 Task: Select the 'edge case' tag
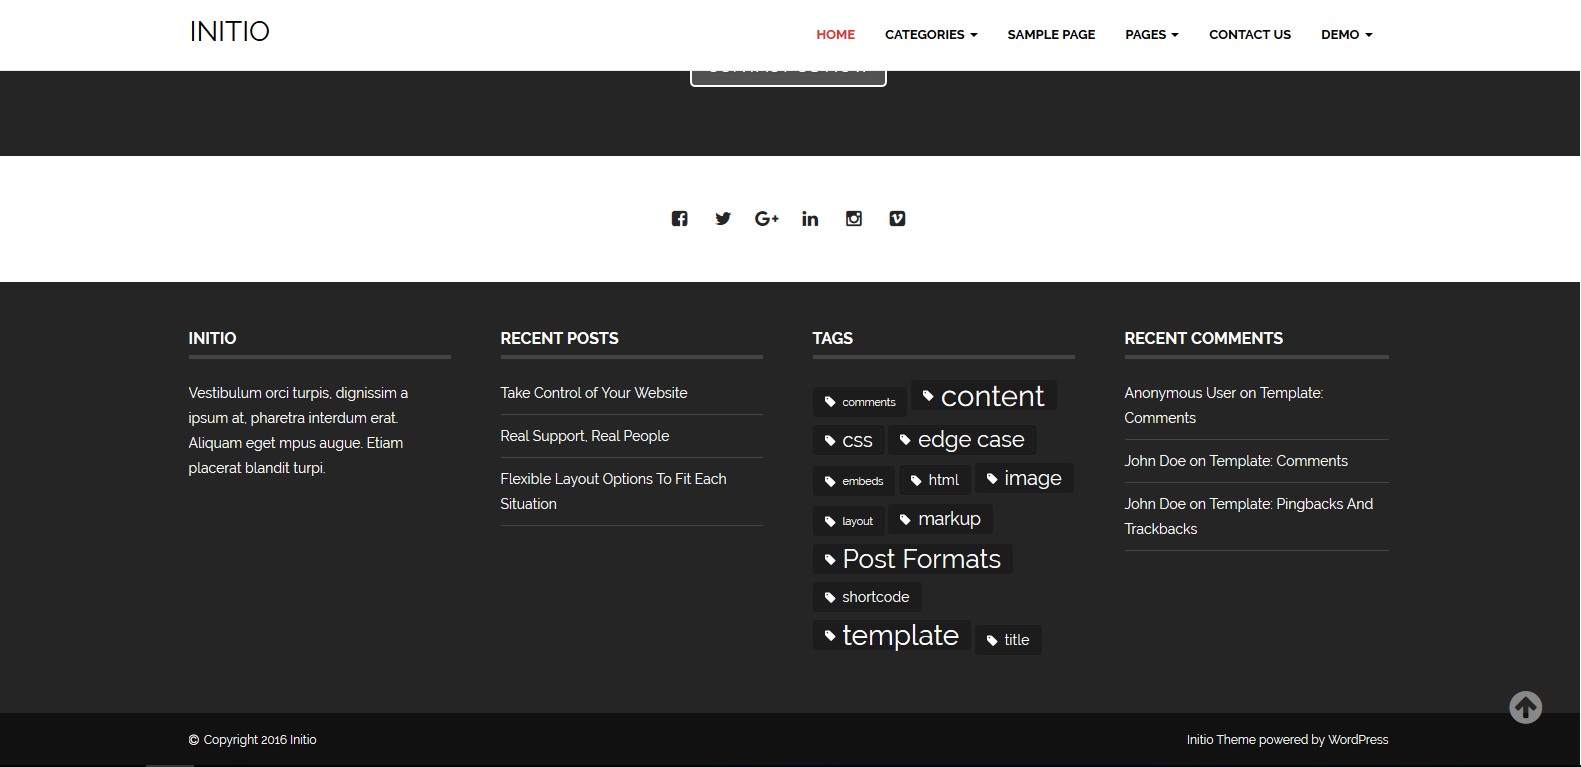point(962,440)
